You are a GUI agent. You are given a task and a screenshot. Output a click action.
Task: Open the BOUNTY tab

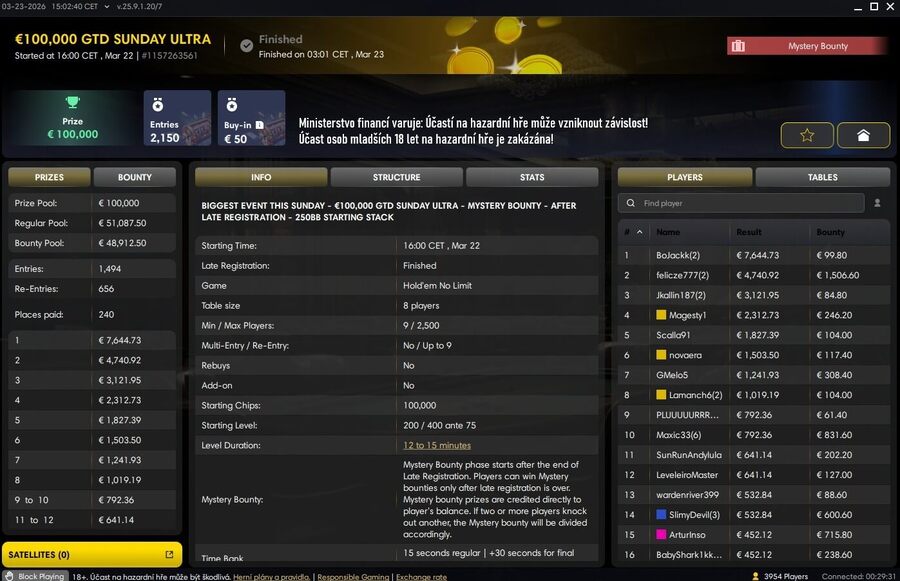point(135,177)
